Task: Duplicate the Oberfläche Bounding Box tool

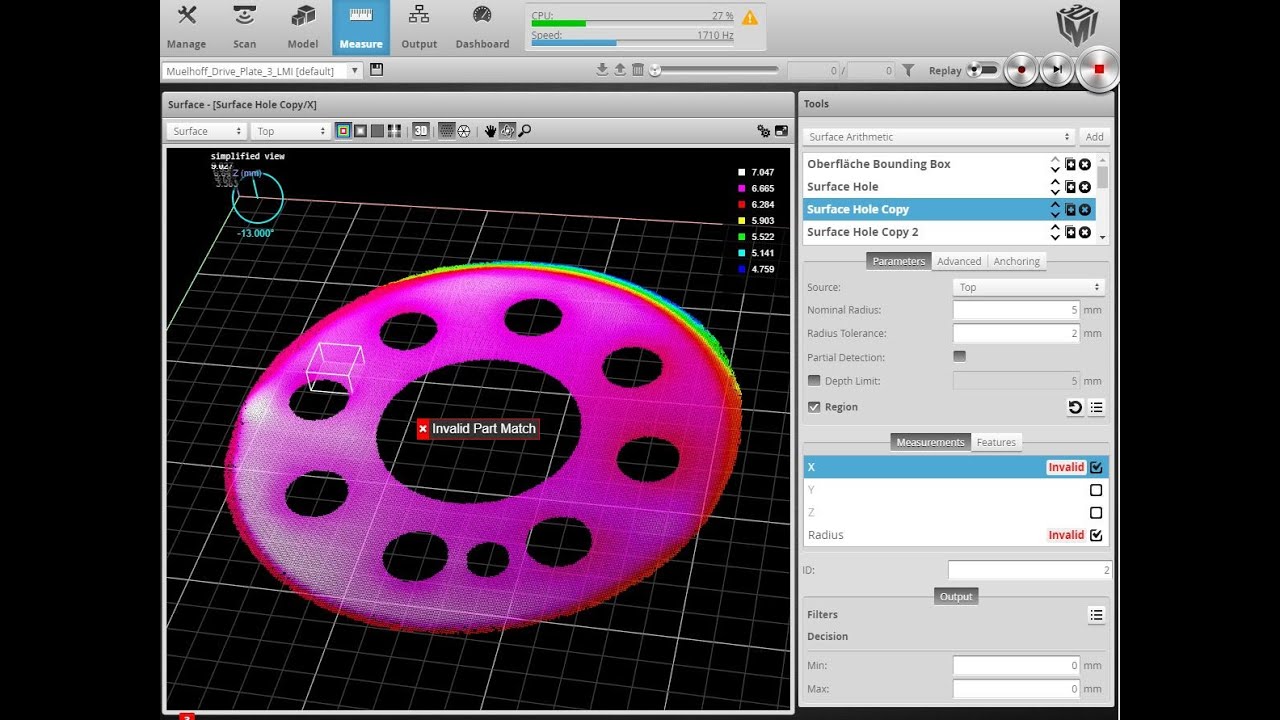Action: pyautogui.click(x=1070, y=164)
